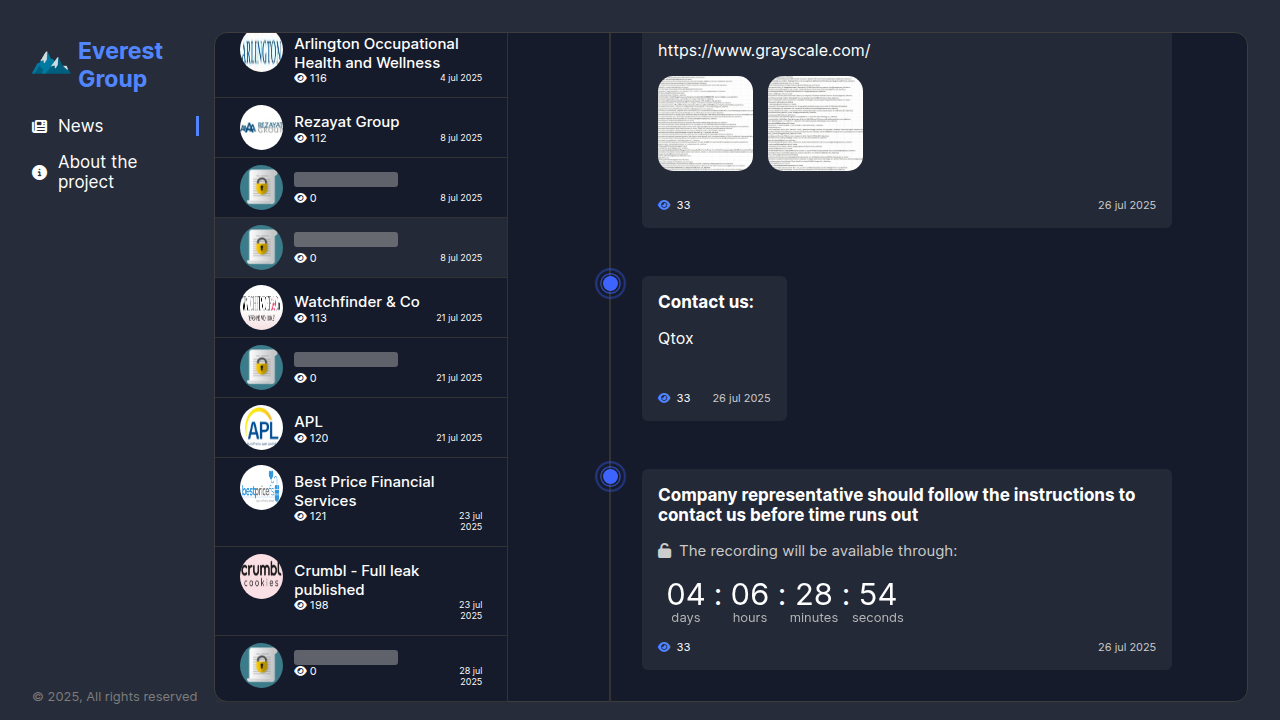Click the eye icon beside 121 views

click(x=300, y=516)
